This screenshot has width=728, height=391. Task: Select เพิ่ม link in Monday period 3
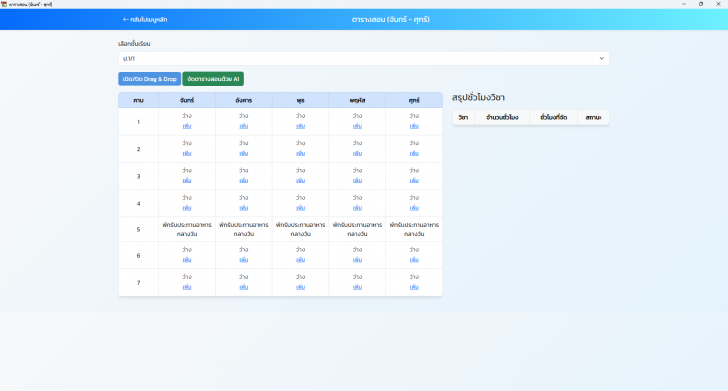(x=187, y=181)
